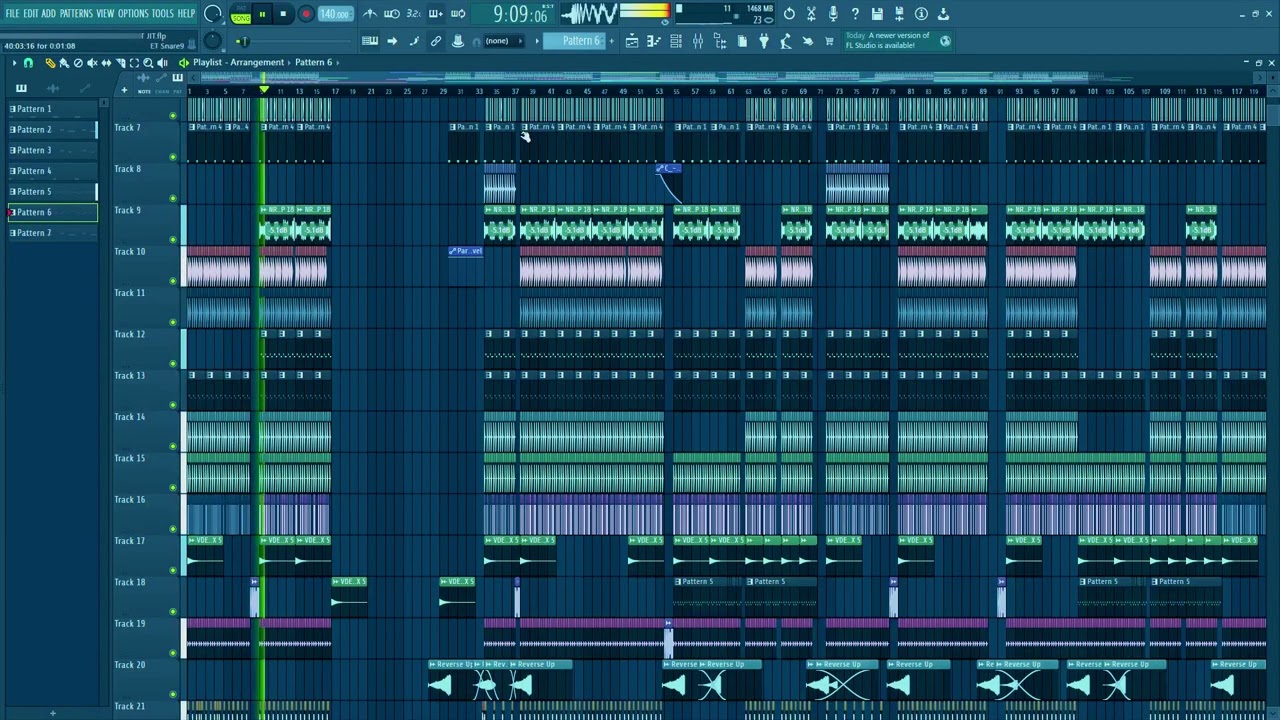Open playlist options menu arrow
The width and height of the screenshot is (1280, 720).
coord(14,63)
